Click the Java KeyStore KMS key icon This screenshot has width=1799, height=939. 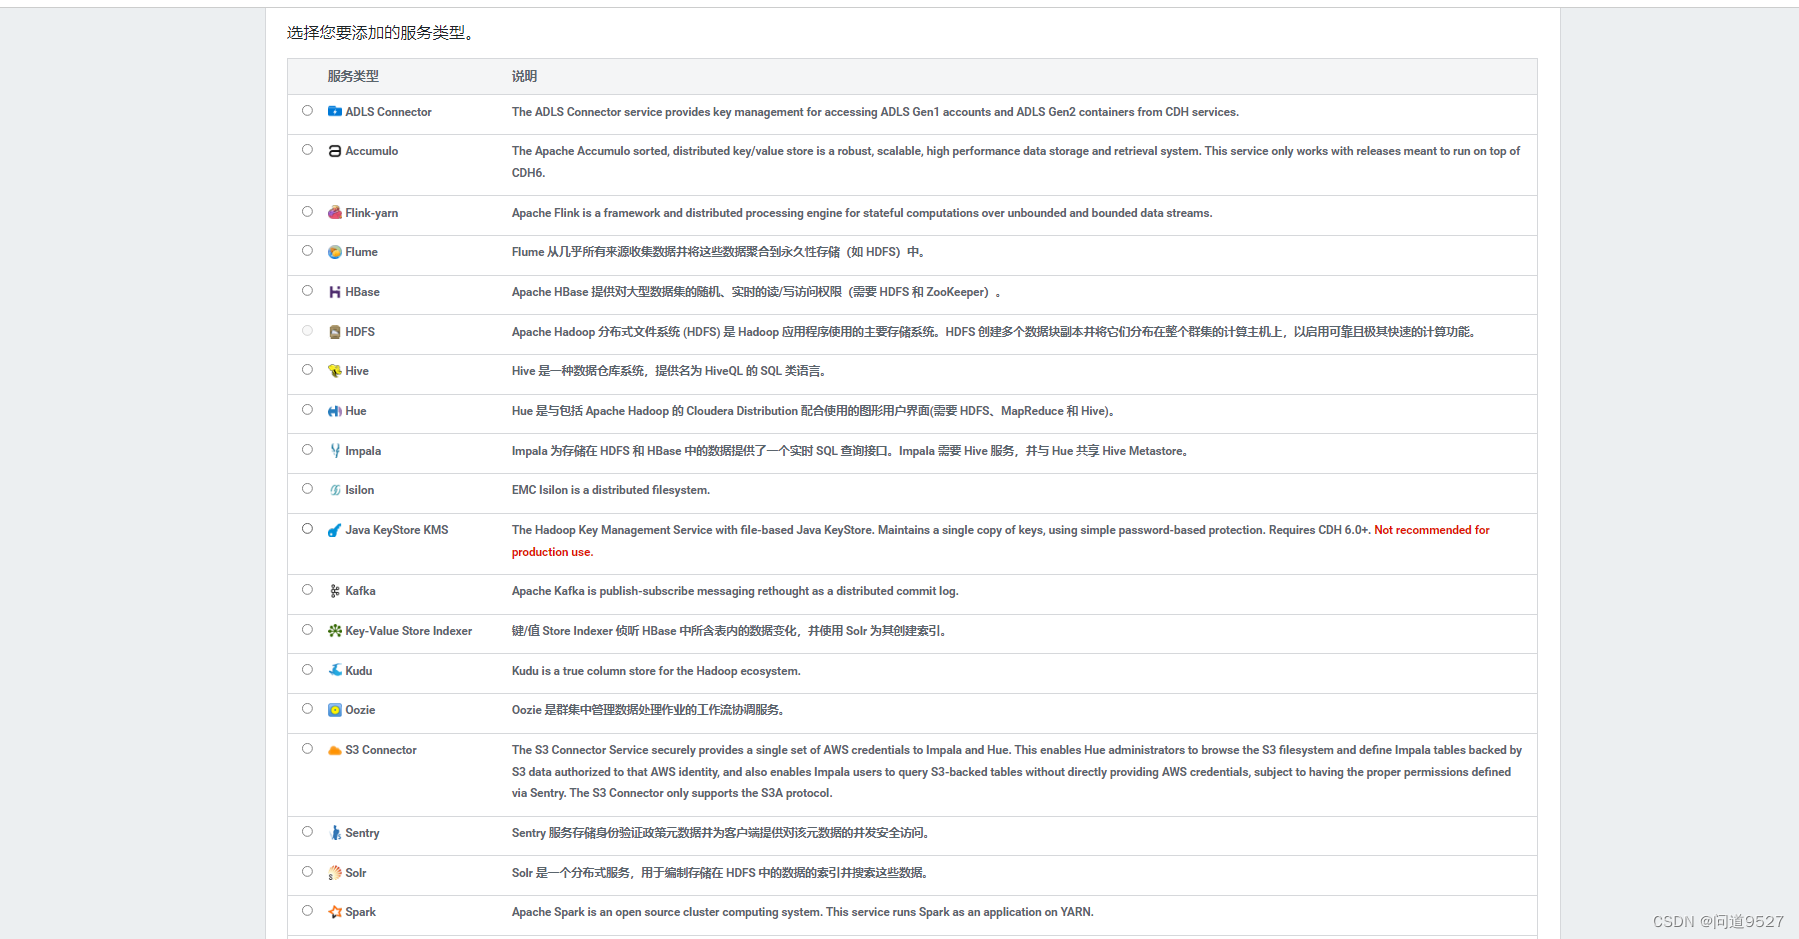pyautogui.click(x=335, y=530)
